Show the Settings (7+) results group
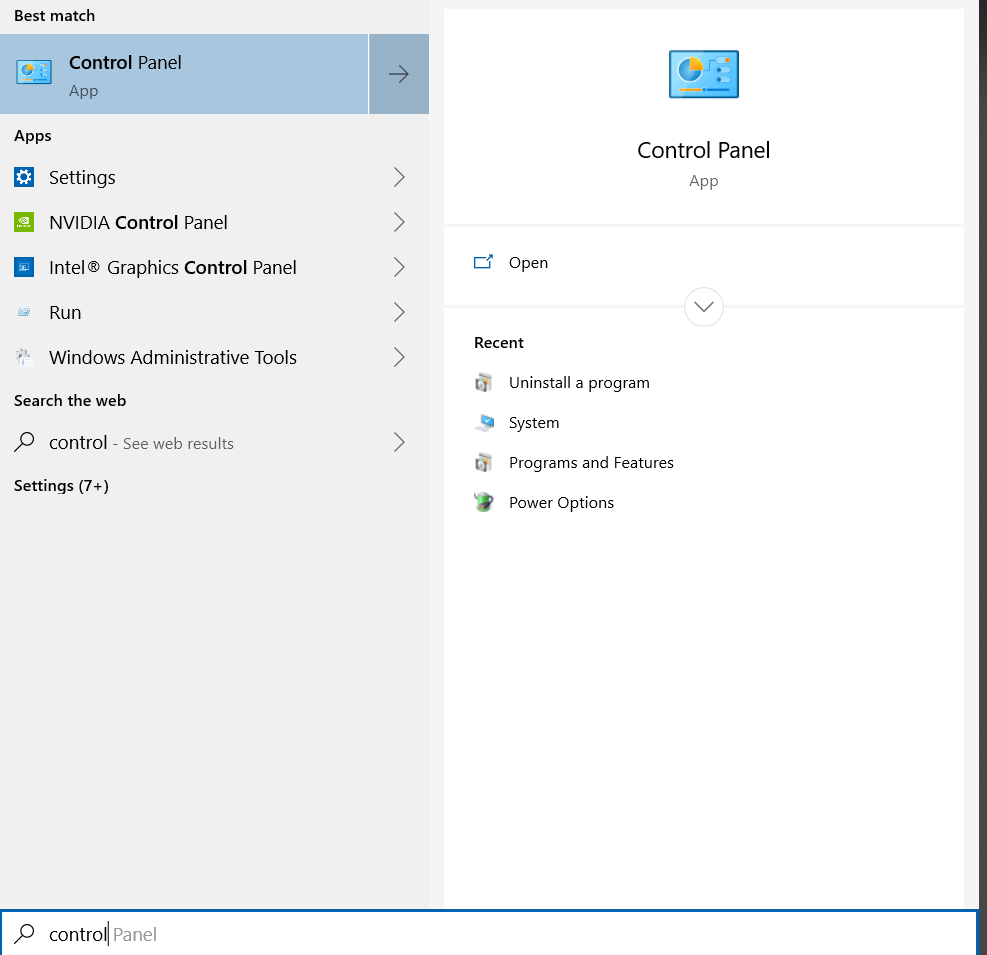 point(61,485)
